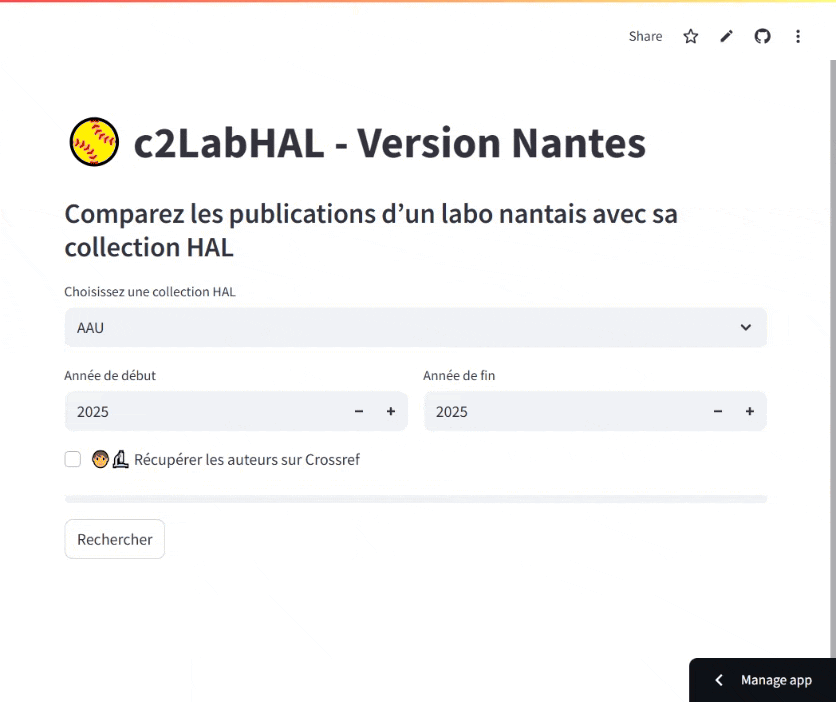Click the softball emoji in title
Image resolution: width=836 pixels, height=702 pixels.
tap(94, 142)
